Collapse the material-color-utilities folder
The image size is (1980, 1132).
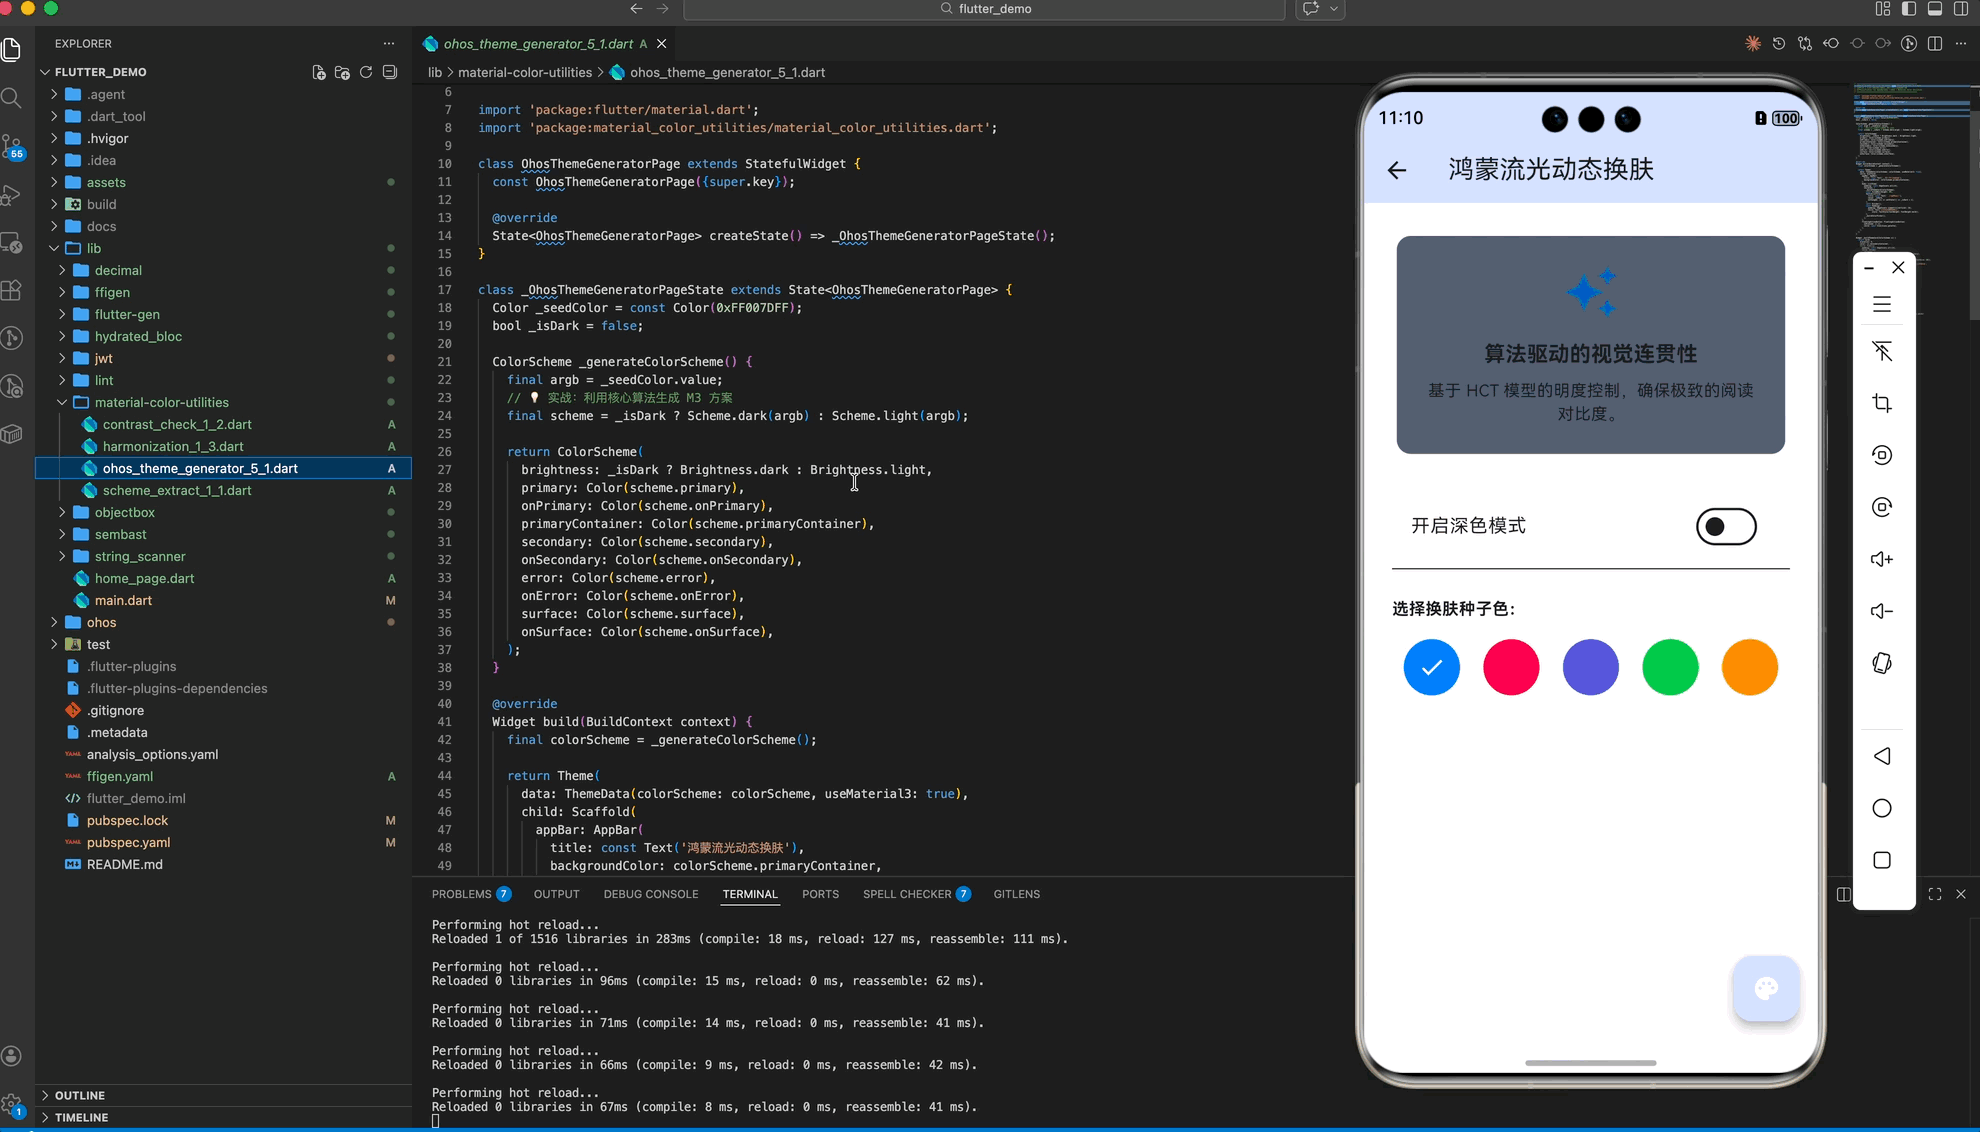click(x=161, y=402)
